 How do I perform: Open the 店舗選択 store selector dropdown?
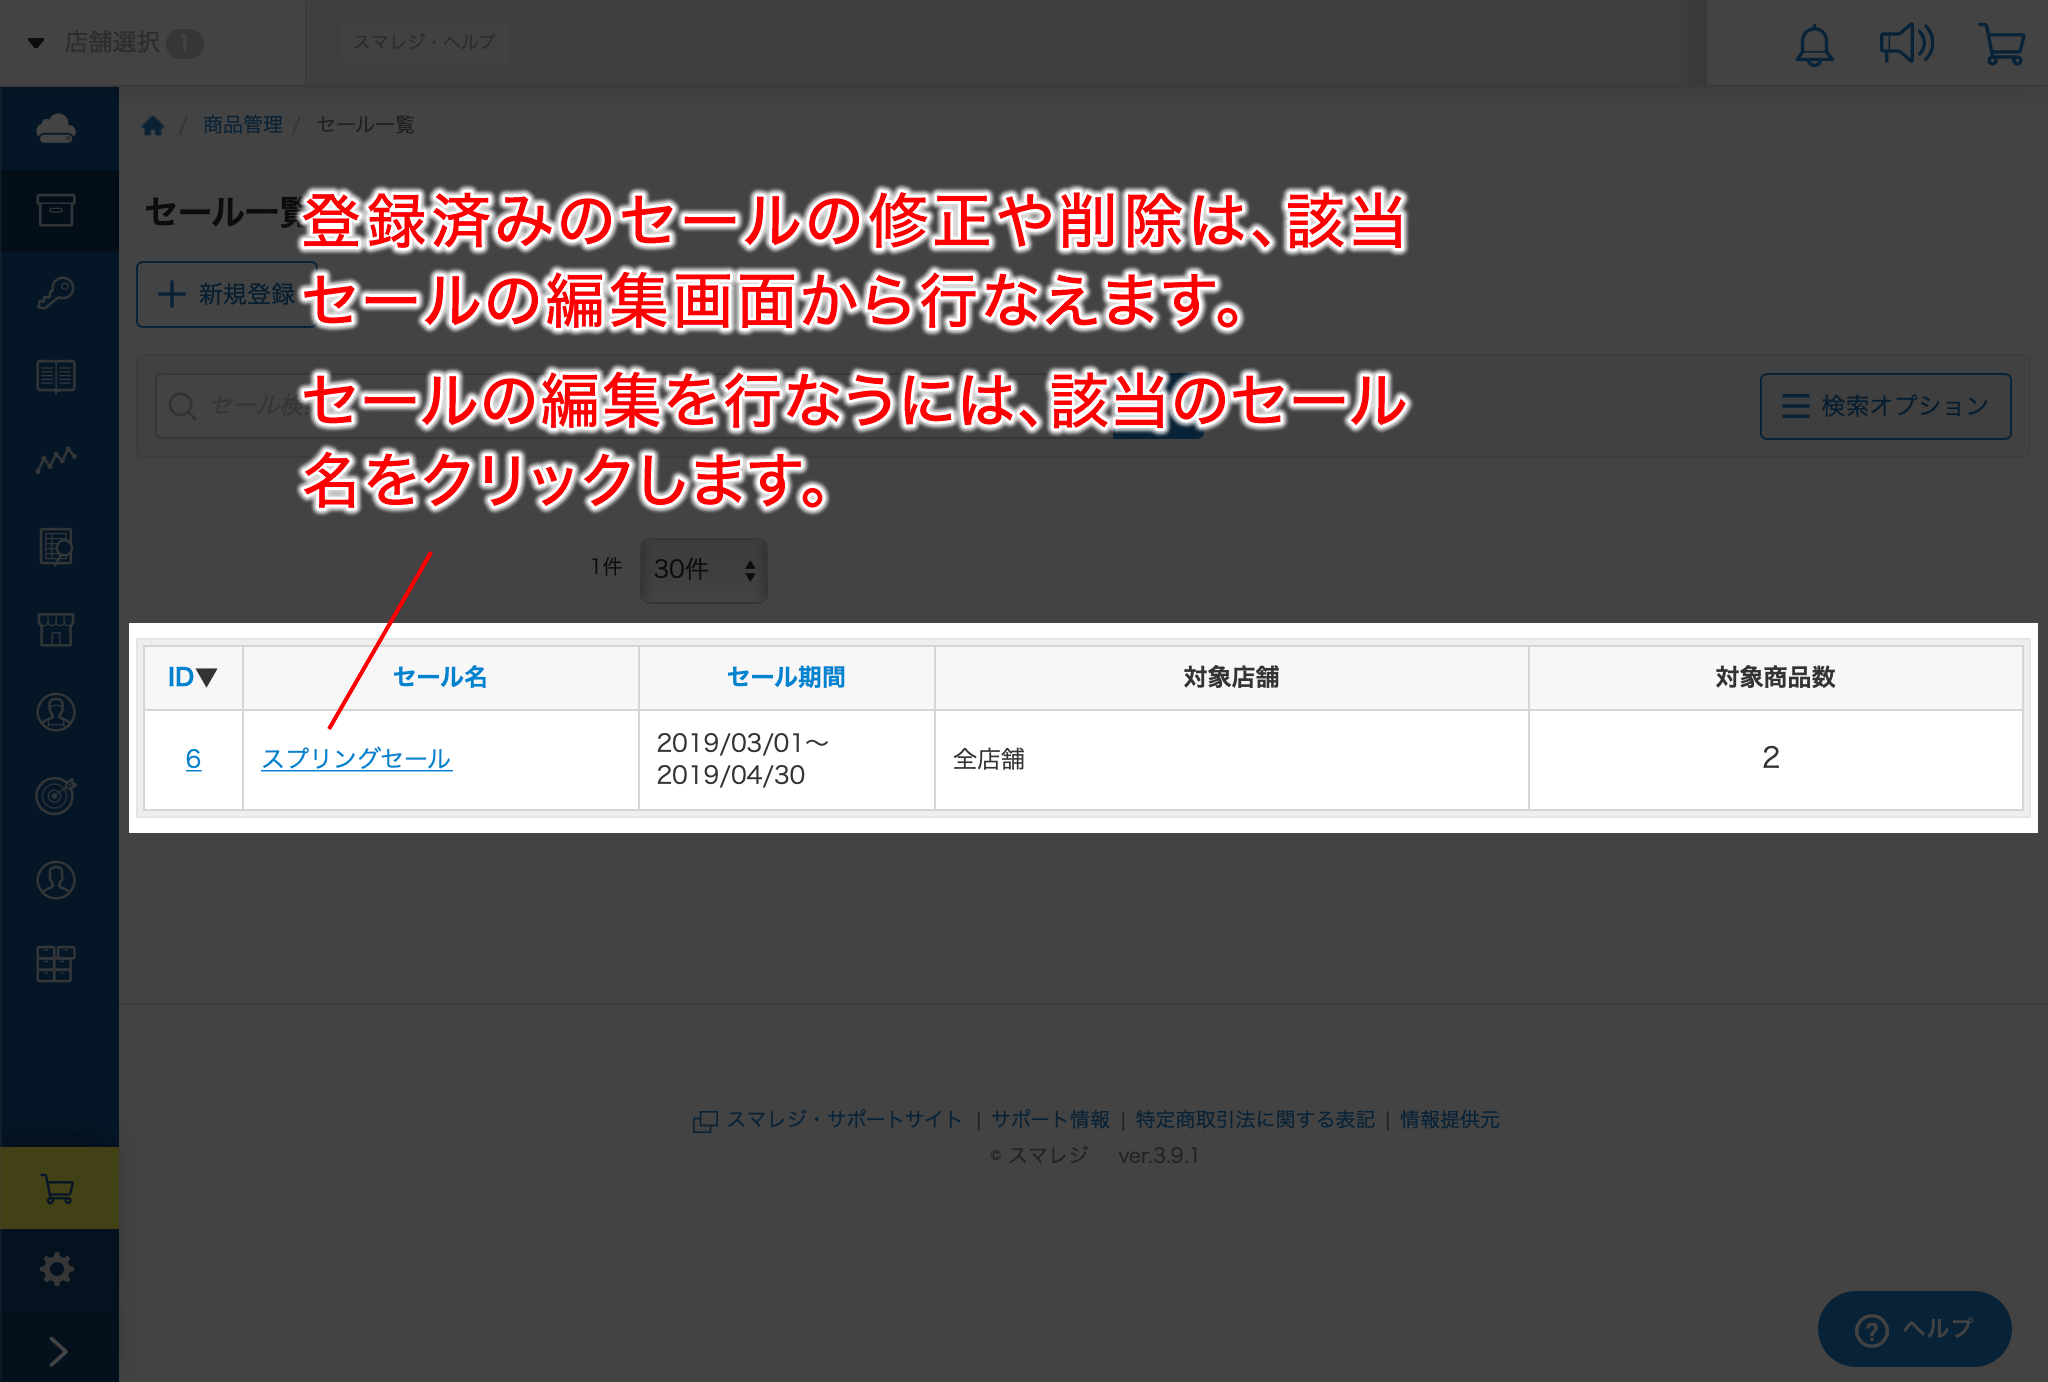[115, 43]
